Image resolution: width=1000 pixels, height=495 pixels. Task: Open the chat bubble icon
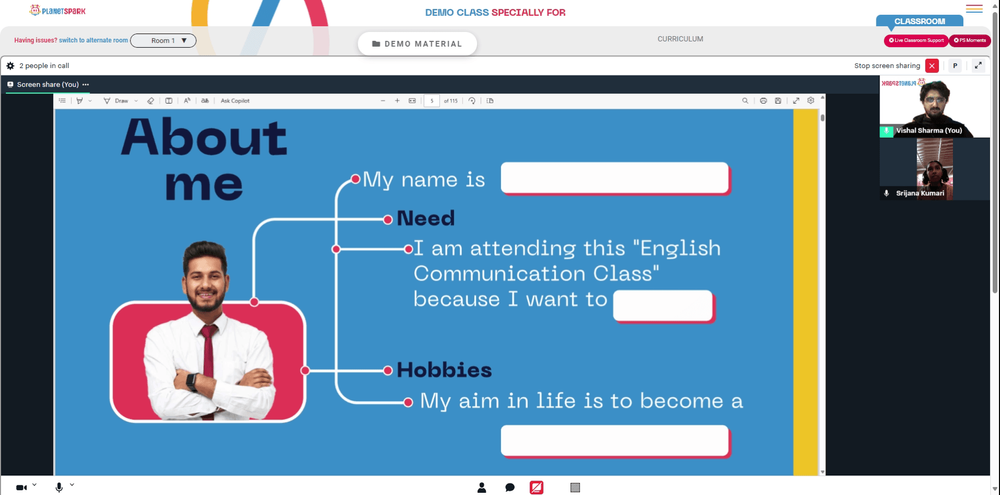[x=510, y=488]
